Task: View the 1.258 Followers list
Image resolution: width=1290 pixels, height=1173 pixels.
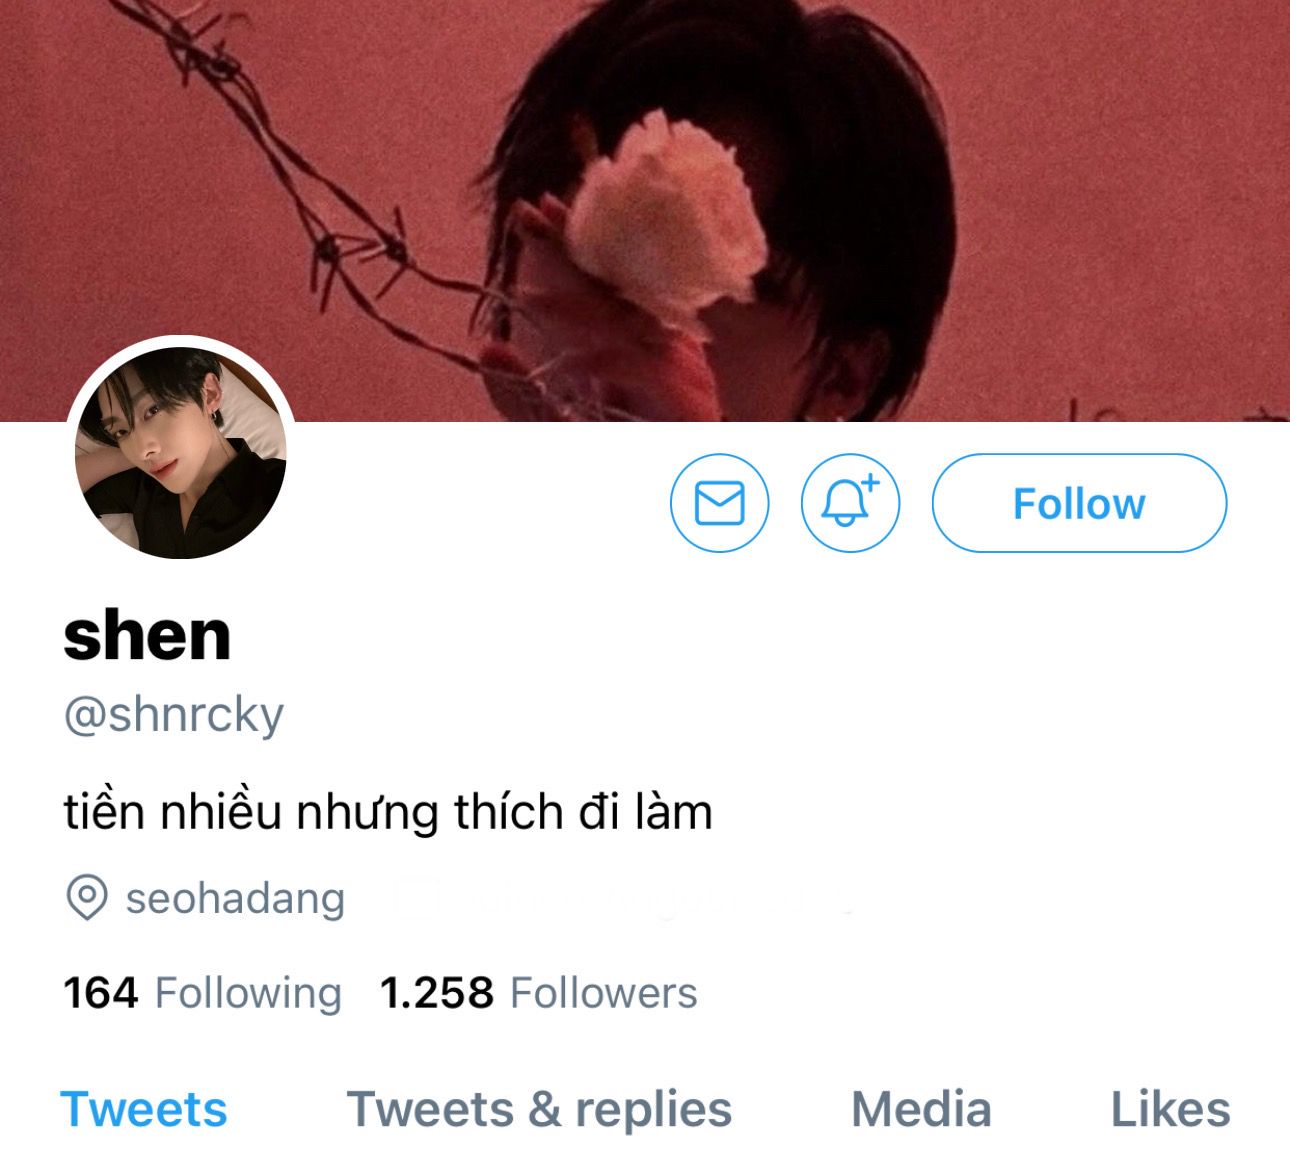Action: (x=539, y=993)
